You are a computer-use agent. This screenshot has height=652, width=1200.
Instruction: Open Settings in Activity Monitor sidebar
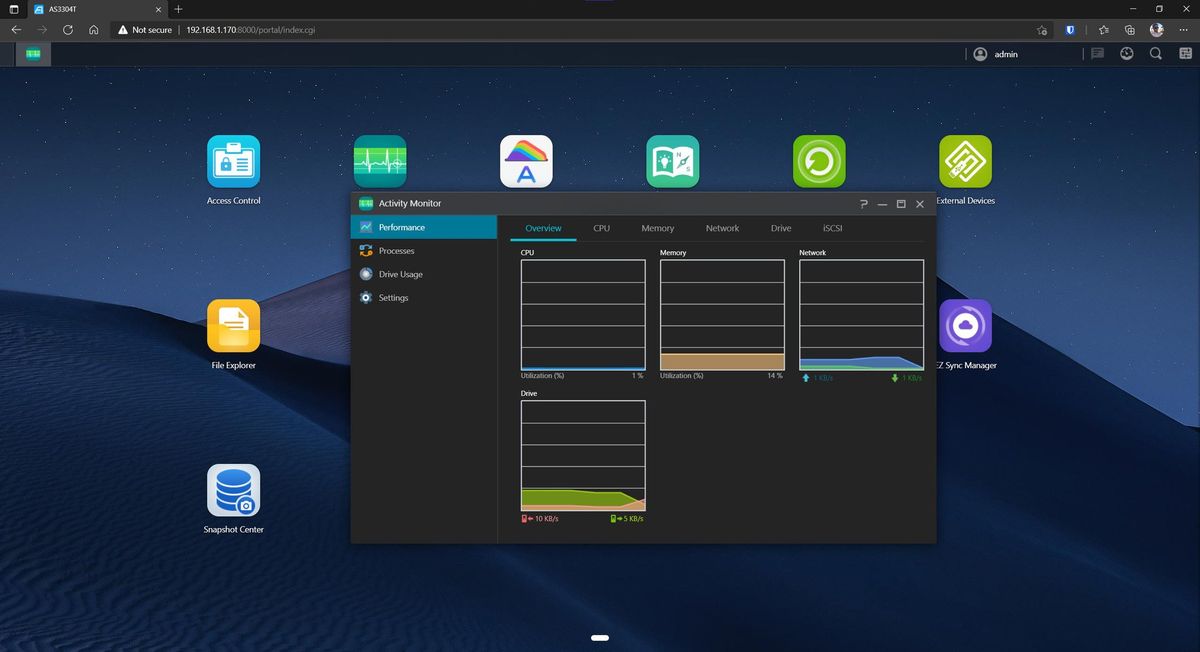click(424, 298)
